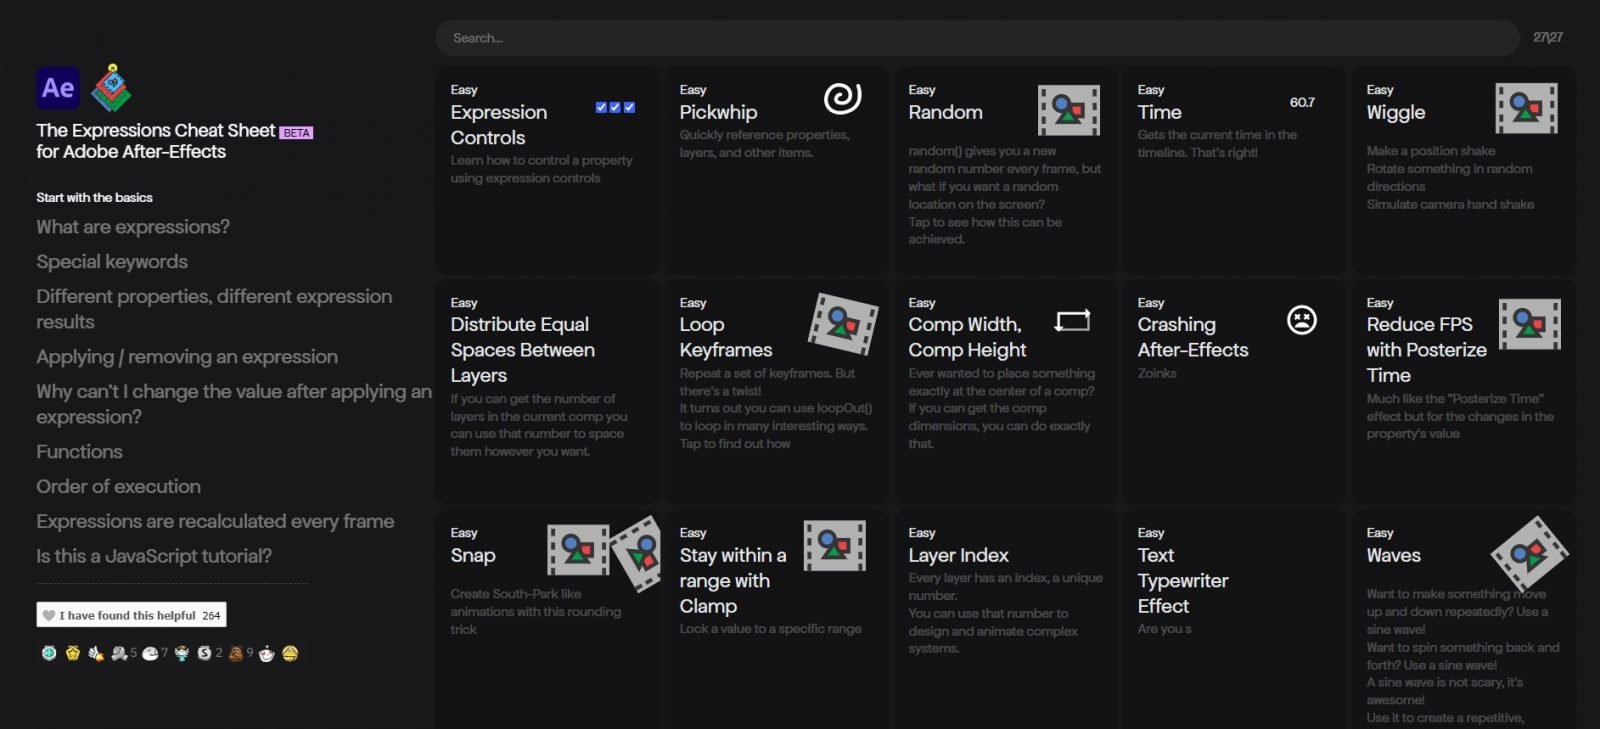Click the 60.7 time value on Time card
This screenshot has width=1600, height=729.
tap(1302, 102)
